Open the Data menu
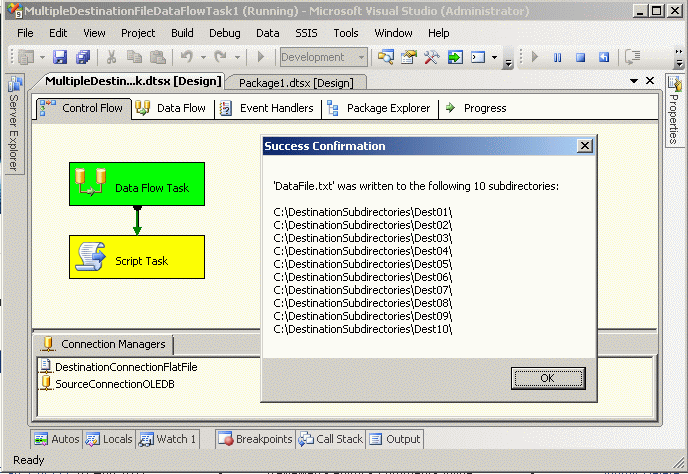The image size is (688, 474). point(268,33)
